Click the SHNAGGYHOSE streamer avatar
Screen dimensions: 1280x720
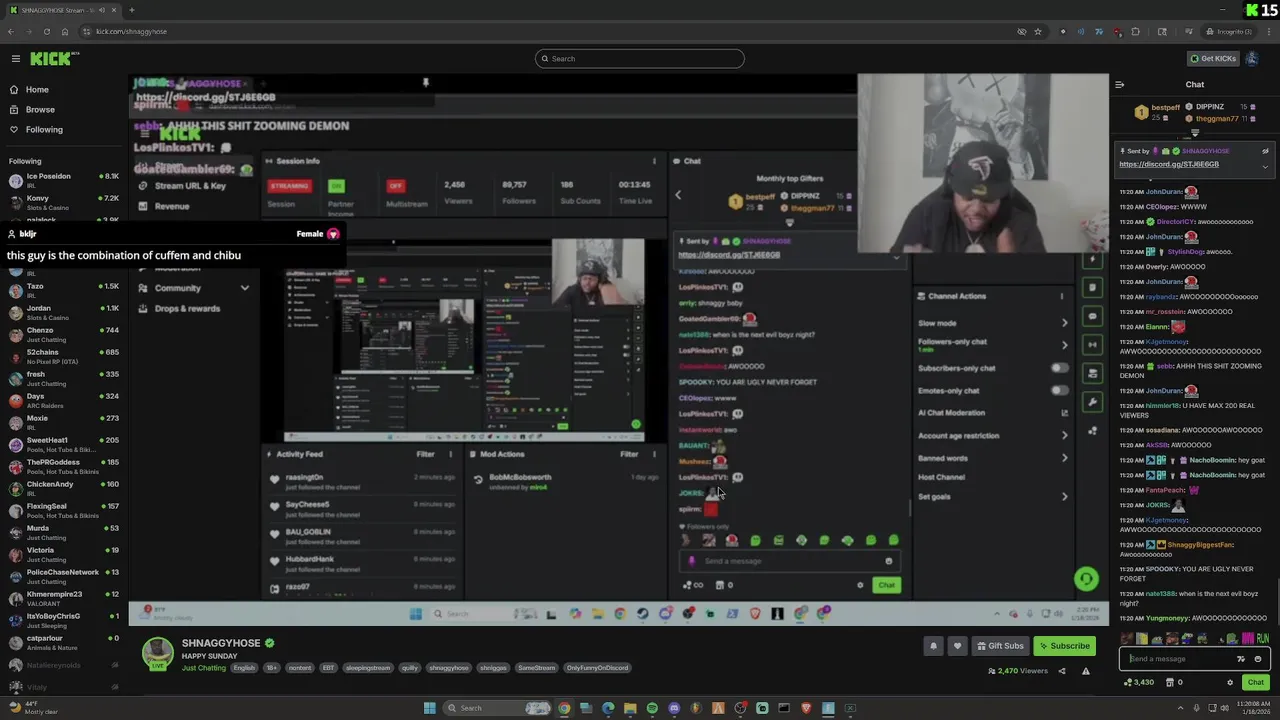(157, 653)
